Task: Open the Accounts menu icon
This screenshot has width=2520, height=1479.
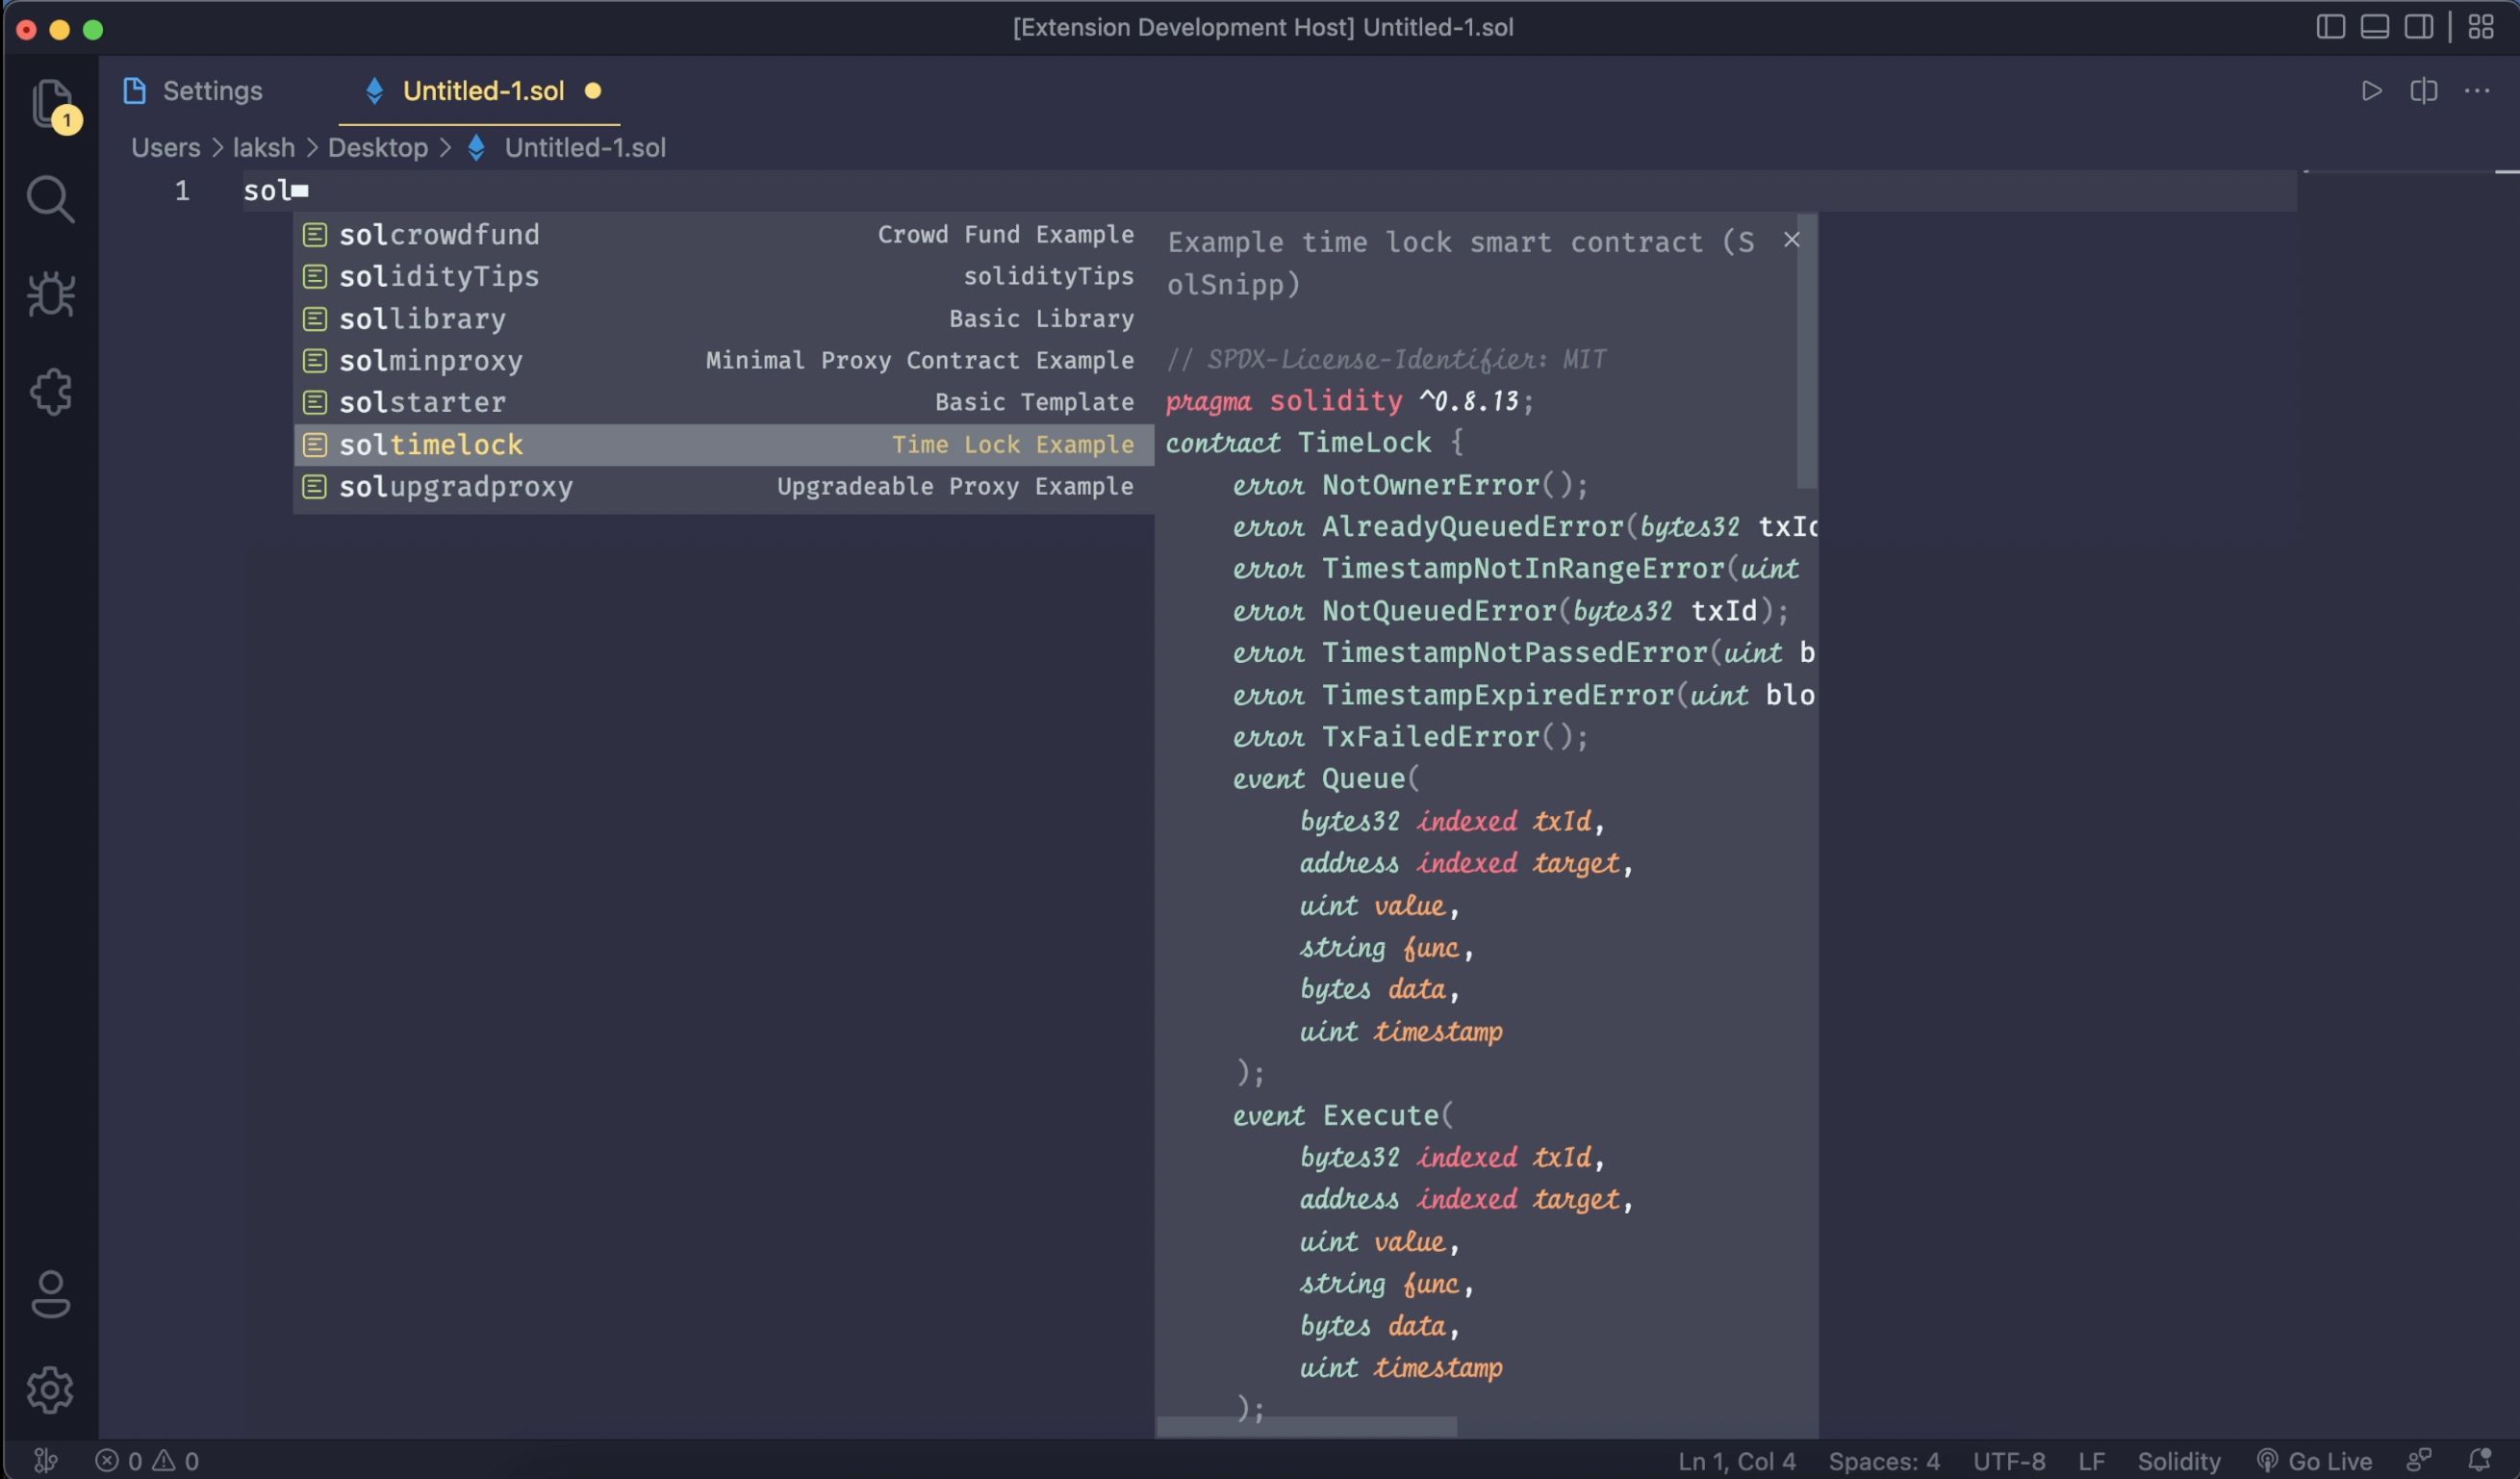Action: coord(50,1294)
